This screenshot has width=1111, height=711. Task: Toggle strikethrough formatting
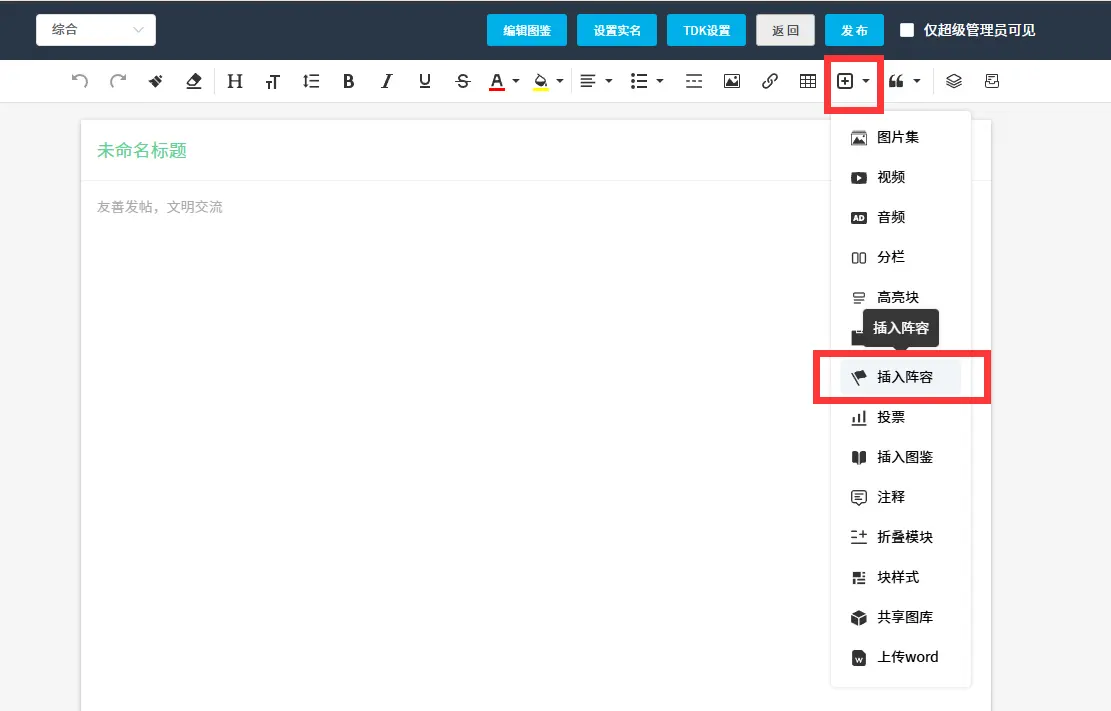coord(462,81)
